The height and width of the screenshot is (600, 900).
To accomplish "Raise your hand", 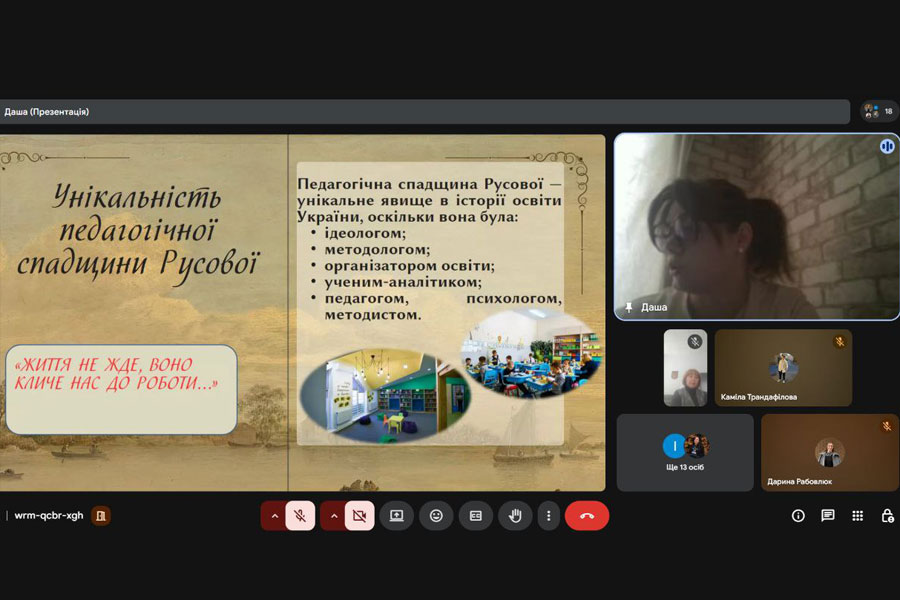I will [x=515, y=516].
